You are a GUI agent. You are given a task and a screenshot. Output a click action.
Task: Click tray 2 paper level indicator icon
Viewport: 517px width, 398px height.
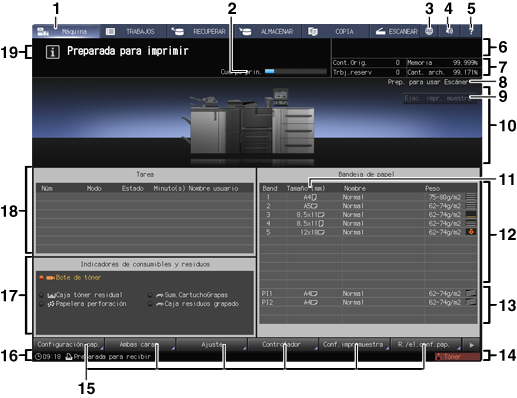coord(471,205)
